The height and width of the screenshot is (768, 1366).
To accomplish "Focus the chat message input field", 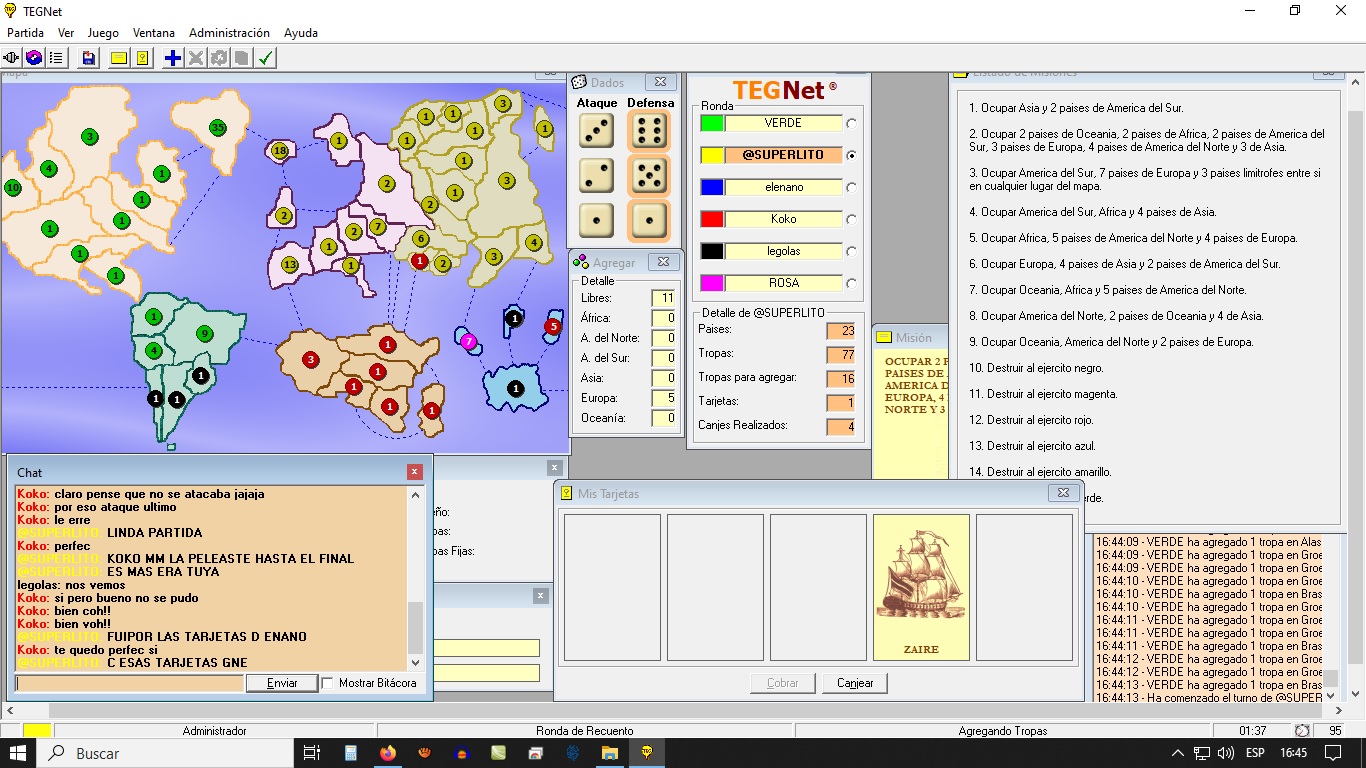I will click(x=130, y=683).
